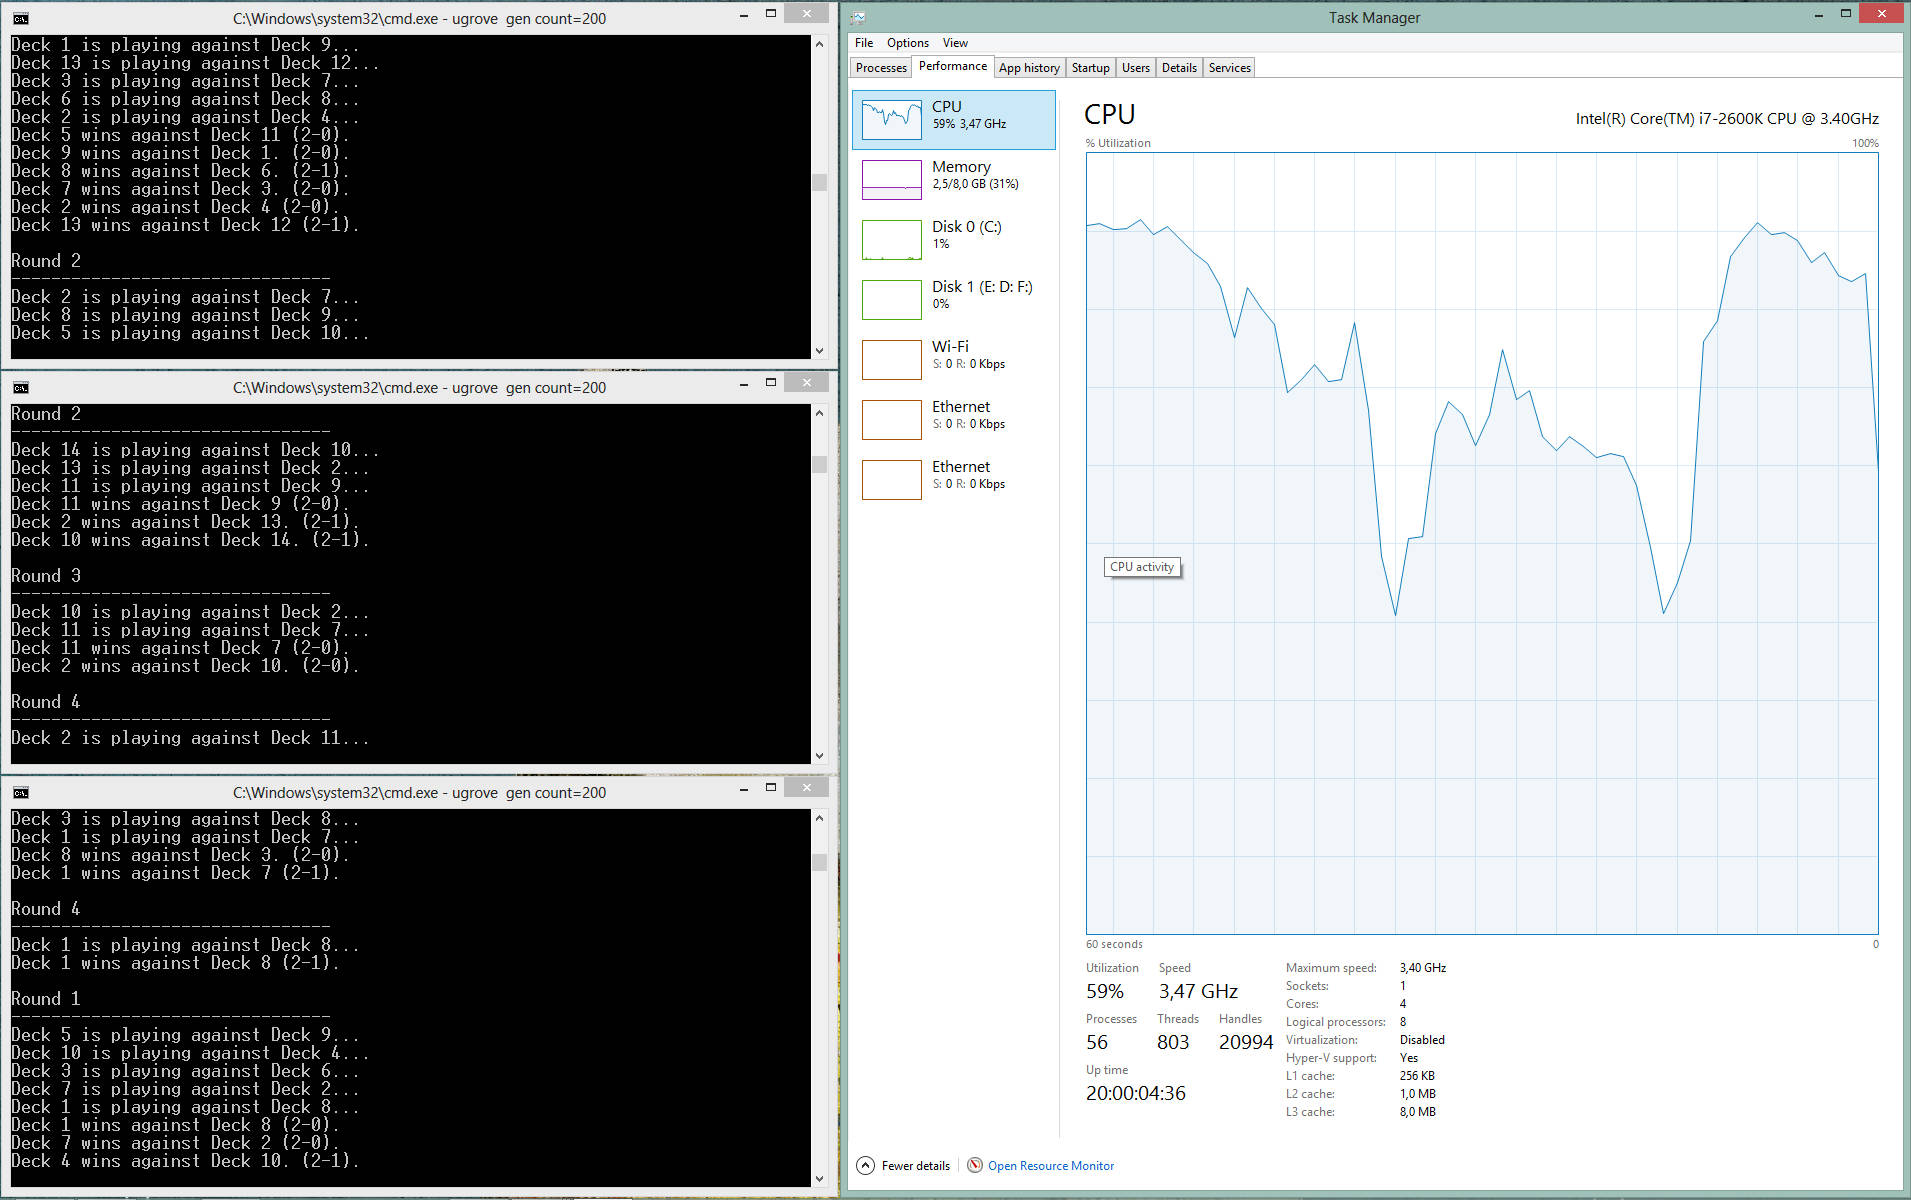Collapse Task Manager with Fewer details

pos(904,1166)
